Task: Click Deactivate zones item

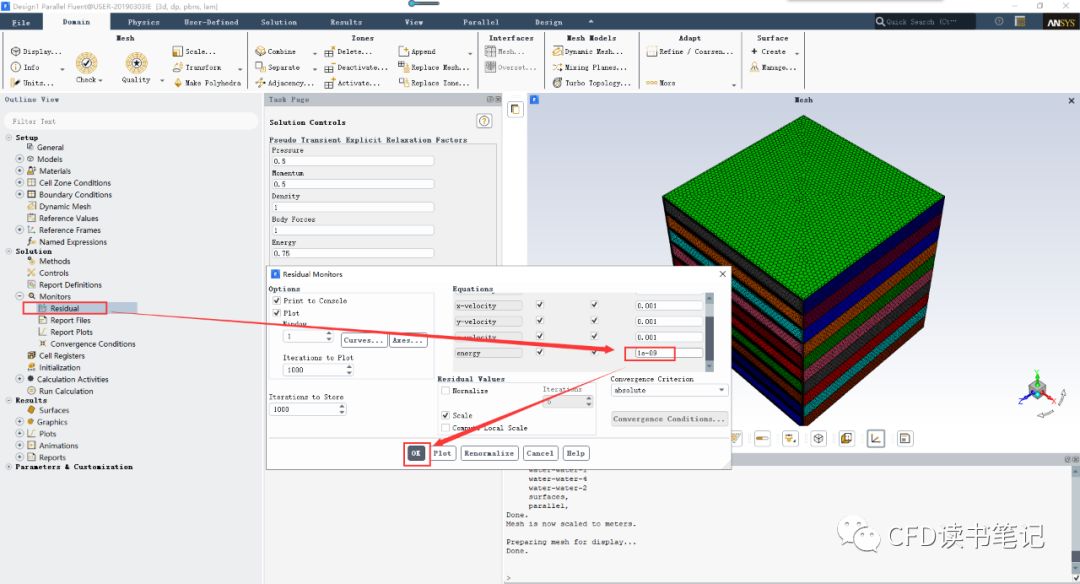Action: pyautogui.click(x=356, y=67)
